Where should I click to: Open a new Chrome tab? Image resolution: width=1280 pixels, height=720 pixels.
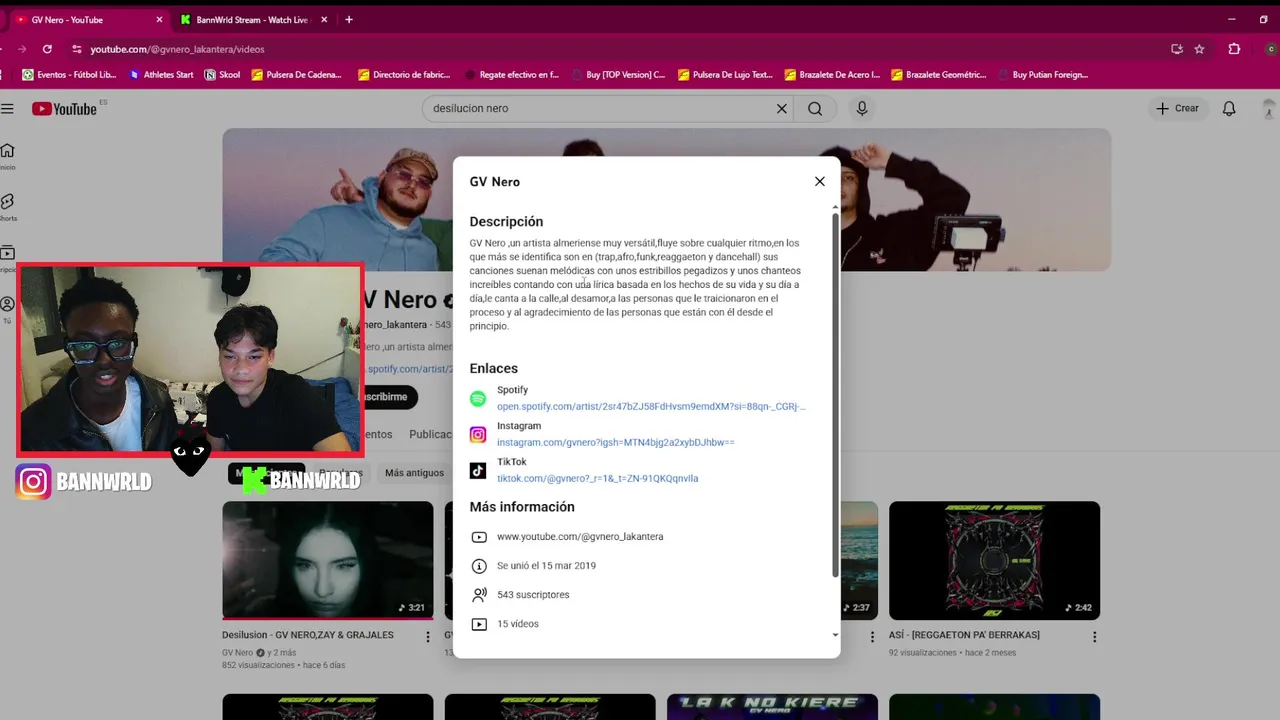coord(348,20)
